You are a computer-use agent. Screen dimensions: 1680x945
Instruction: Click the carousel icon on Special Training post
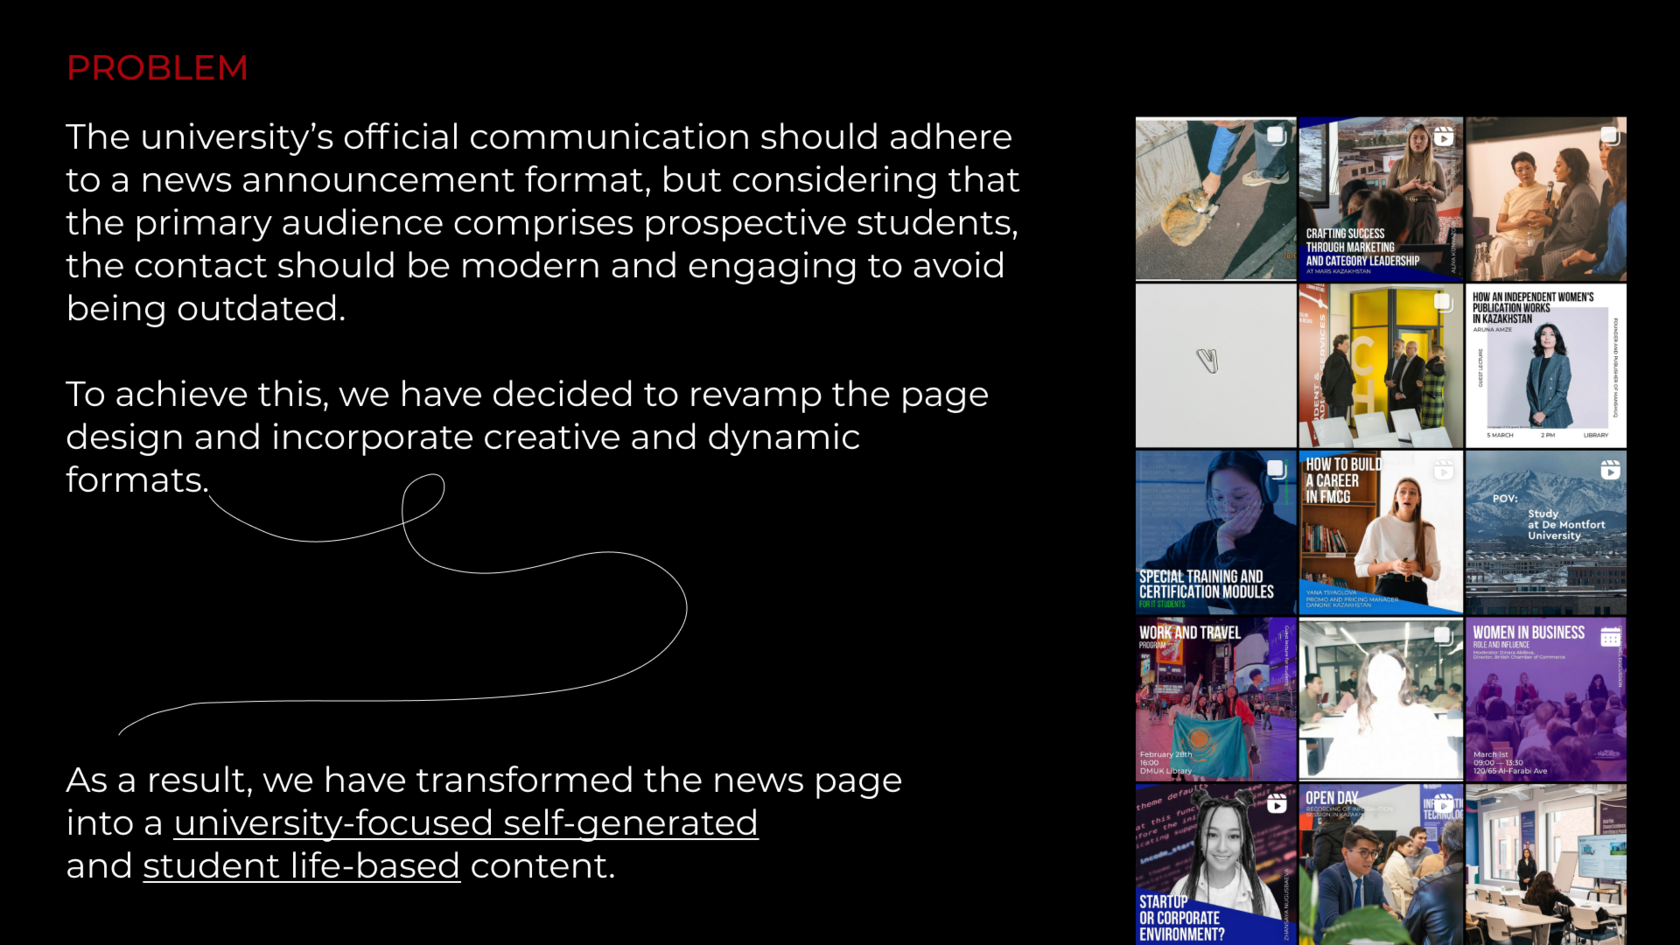coord(1276,469)
